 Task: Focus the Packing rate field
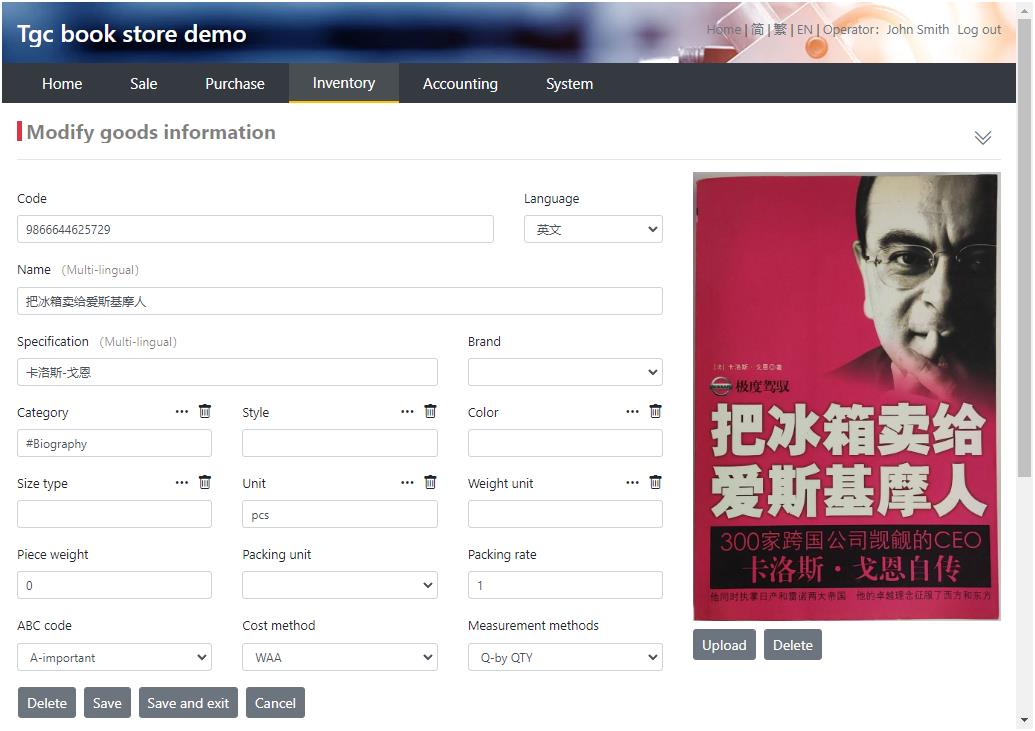(x=565, y=585)
